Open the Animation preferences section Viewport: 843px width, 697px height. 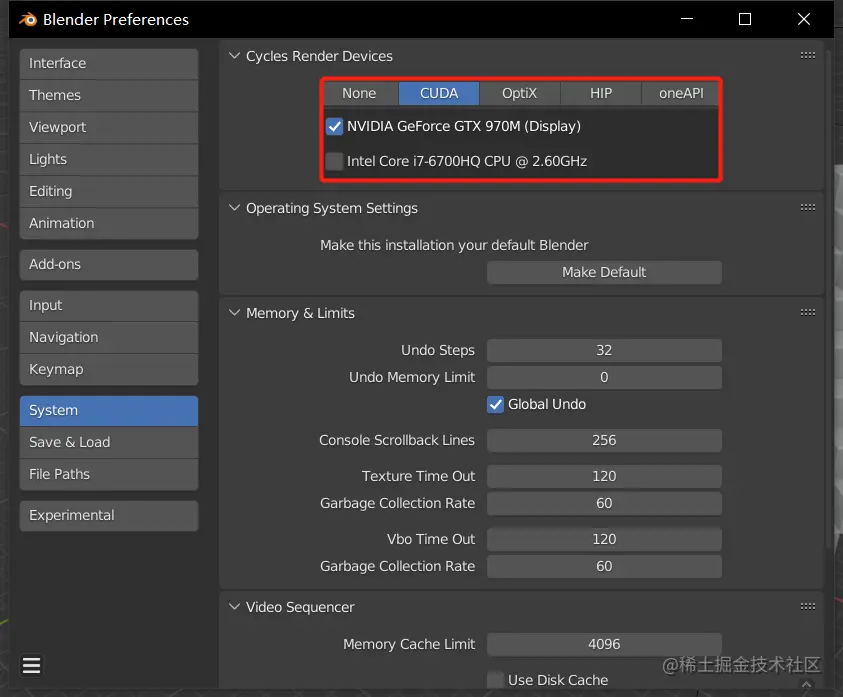[109, 224]
